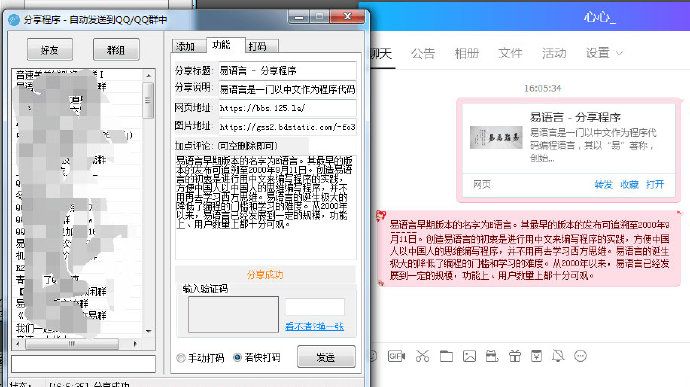Click the contact list scroll down arrow
The height and width of the screenshot is (387, 690).
click(x=149, y=332)
